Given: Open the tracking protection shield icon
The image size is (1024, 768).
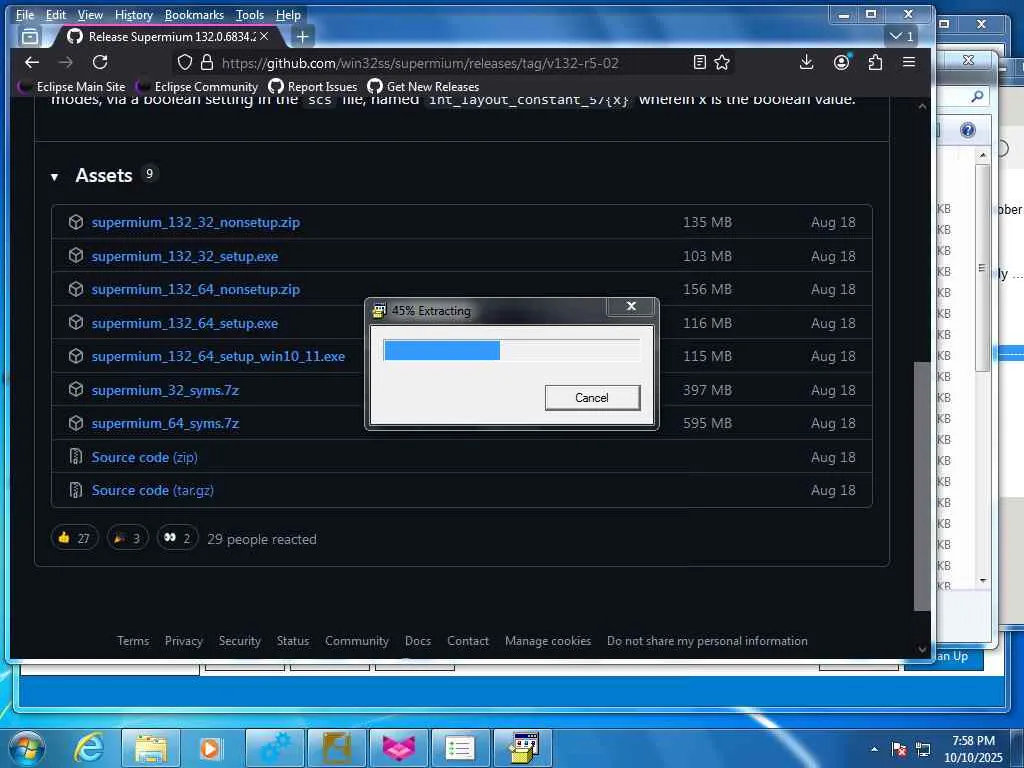Looking at the screenshot, I should click(x=185, y=63).
